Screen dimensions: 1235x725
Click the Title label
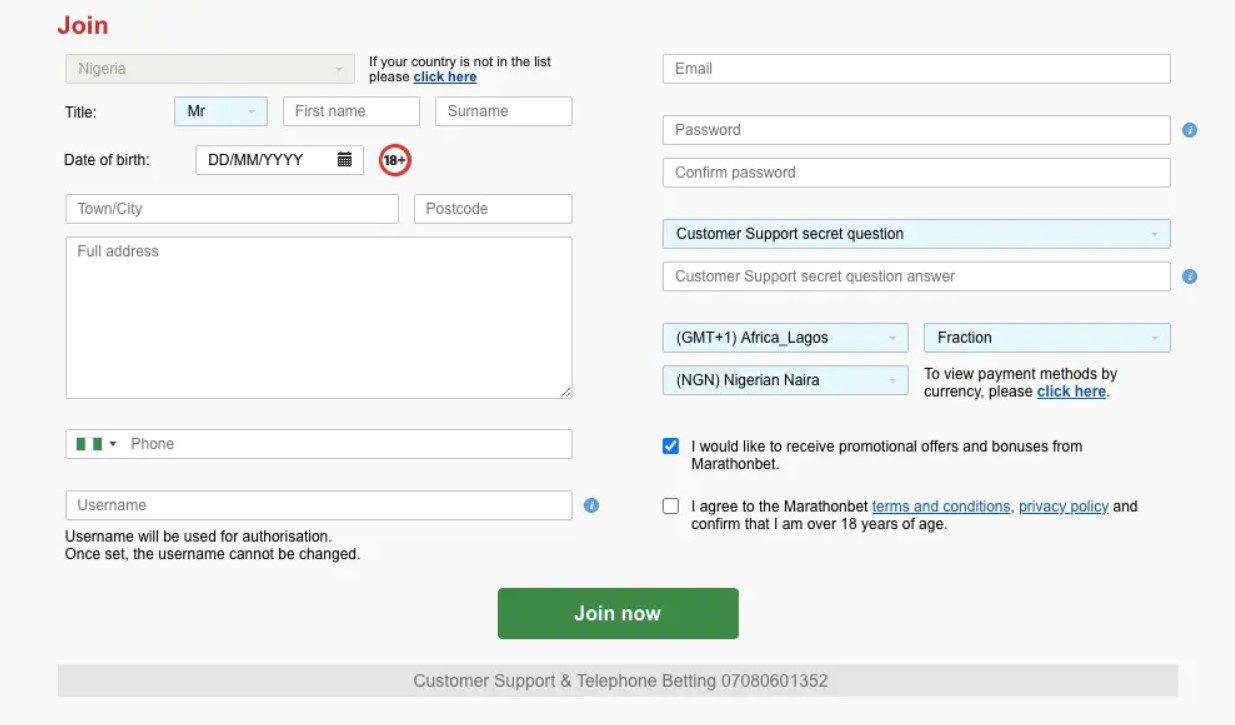81,112
